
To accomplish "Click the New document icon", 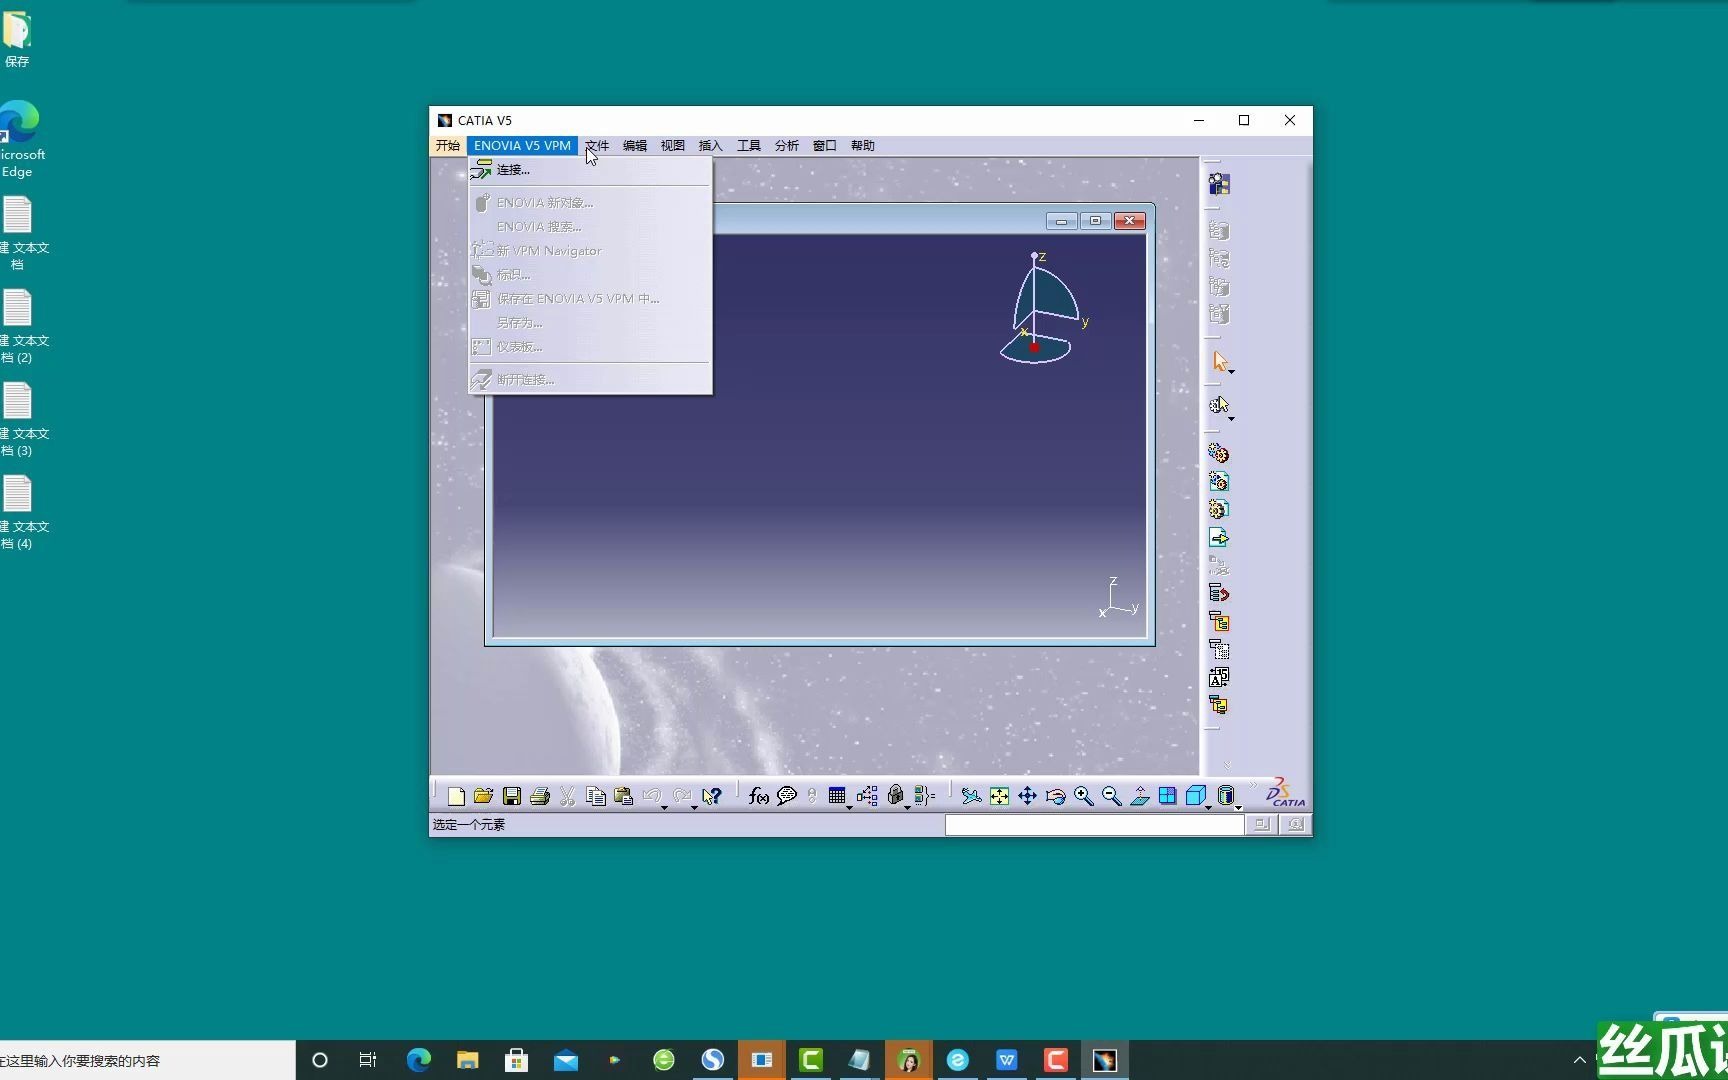I will [x=456, y=796].
